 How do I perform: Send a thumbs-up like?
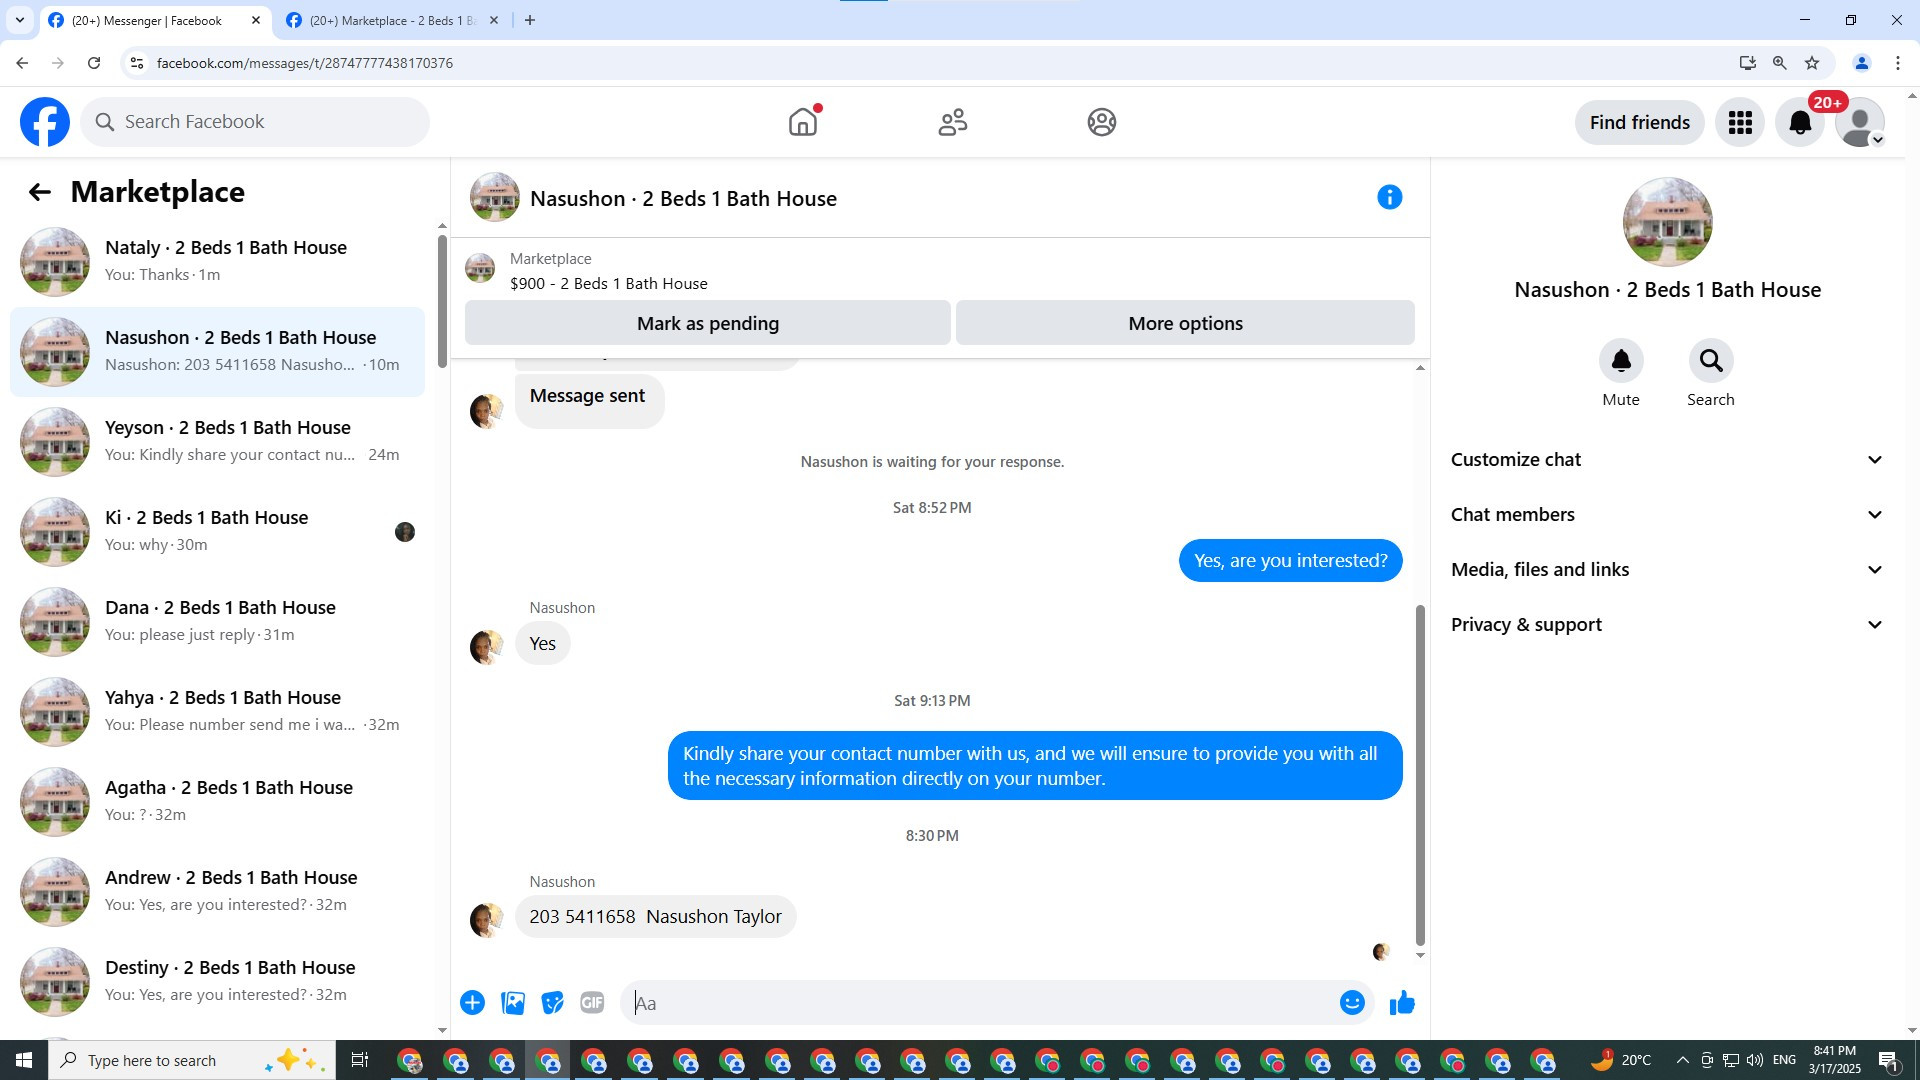click(x=1402, y=1003)
